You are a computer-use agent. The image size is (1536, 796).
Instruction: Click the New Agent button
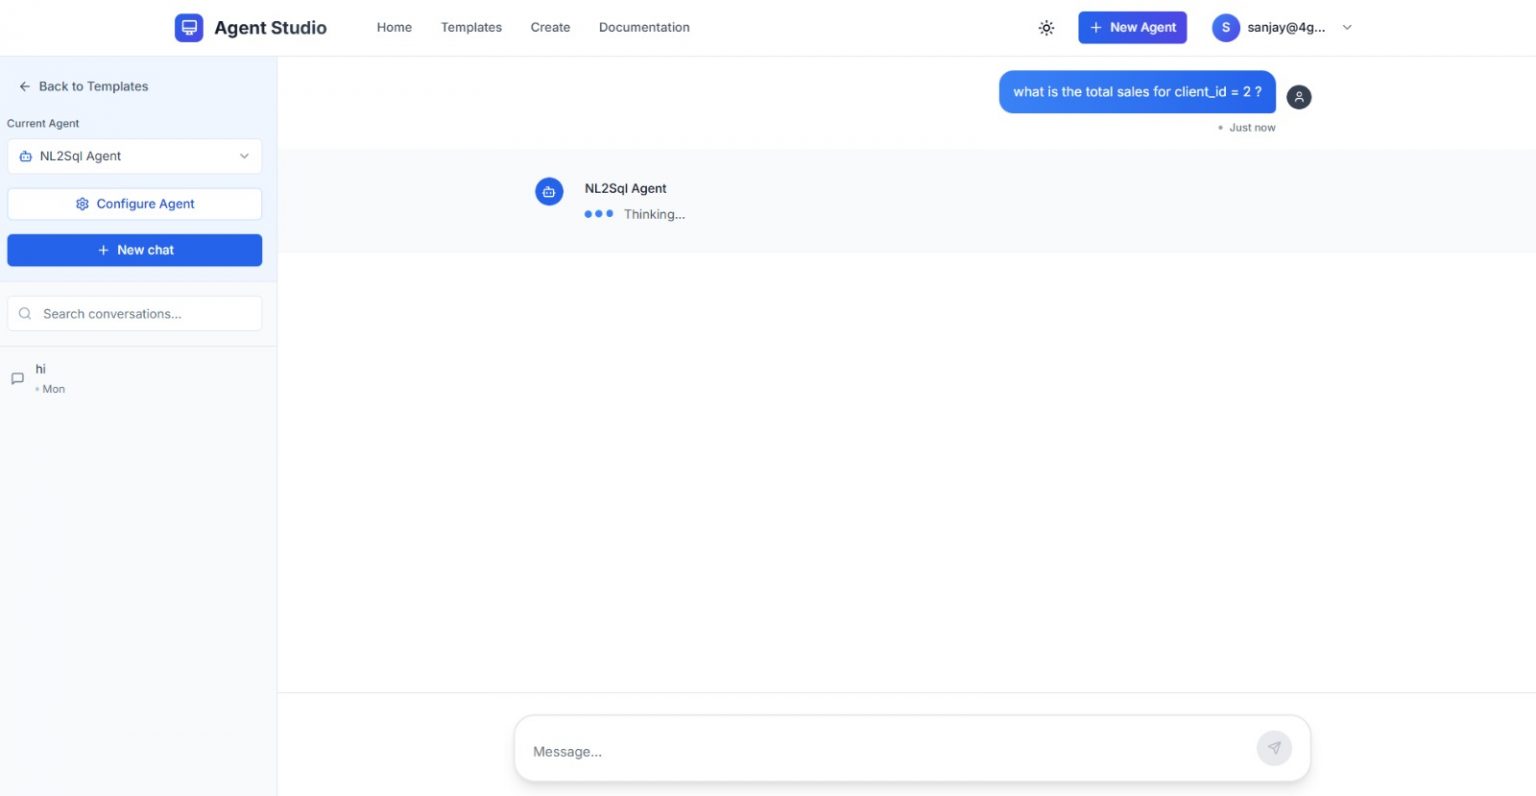pos(1132,27)
